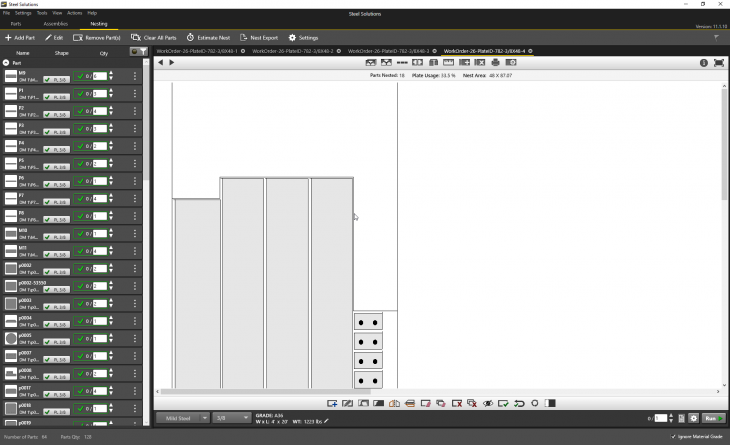Toggle the Ignore Material Grade checkbox
Viewport: 730px width, 445px height.
click(x=673, y=437)
